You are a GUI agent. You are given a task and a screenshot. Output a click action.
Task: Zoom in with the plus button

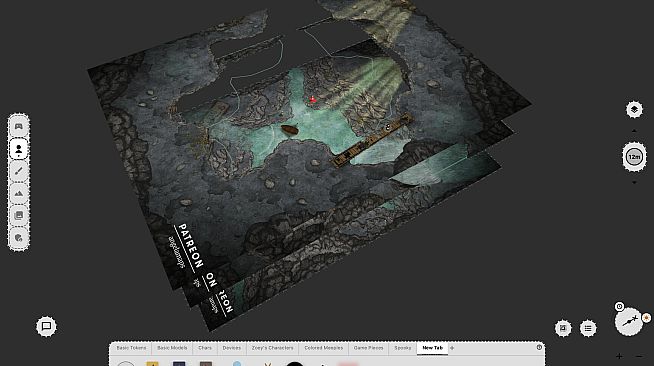pyautogui.click(x=619, y=356)
